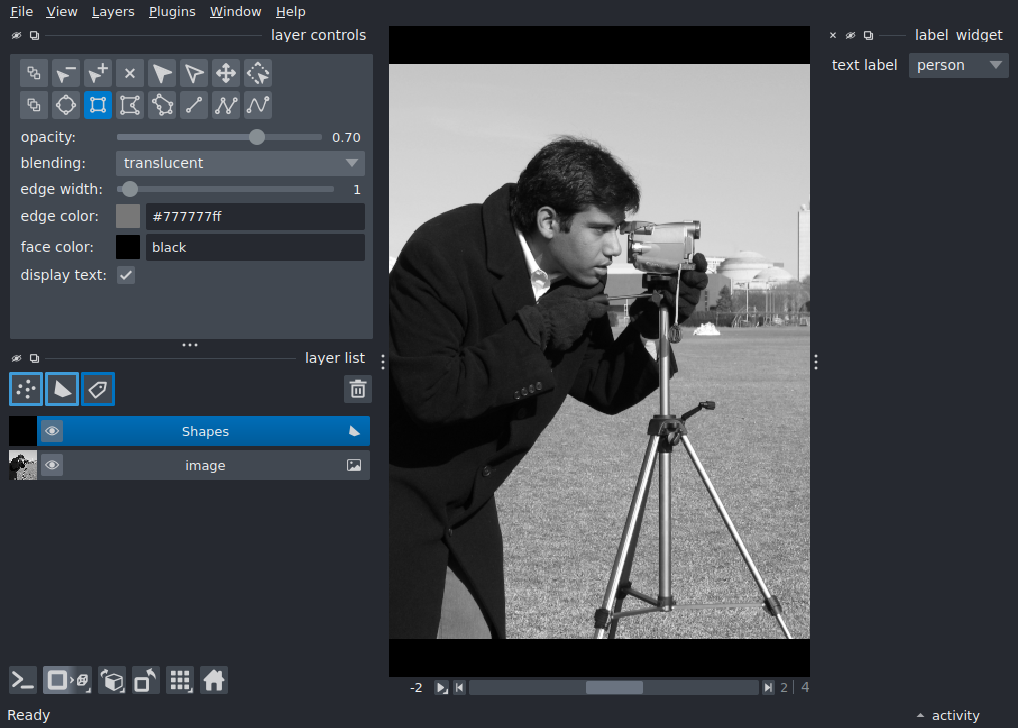Click the Shapes layer thumbnail
This screenshot has width=1018, height=728.
tap(23, 431)
